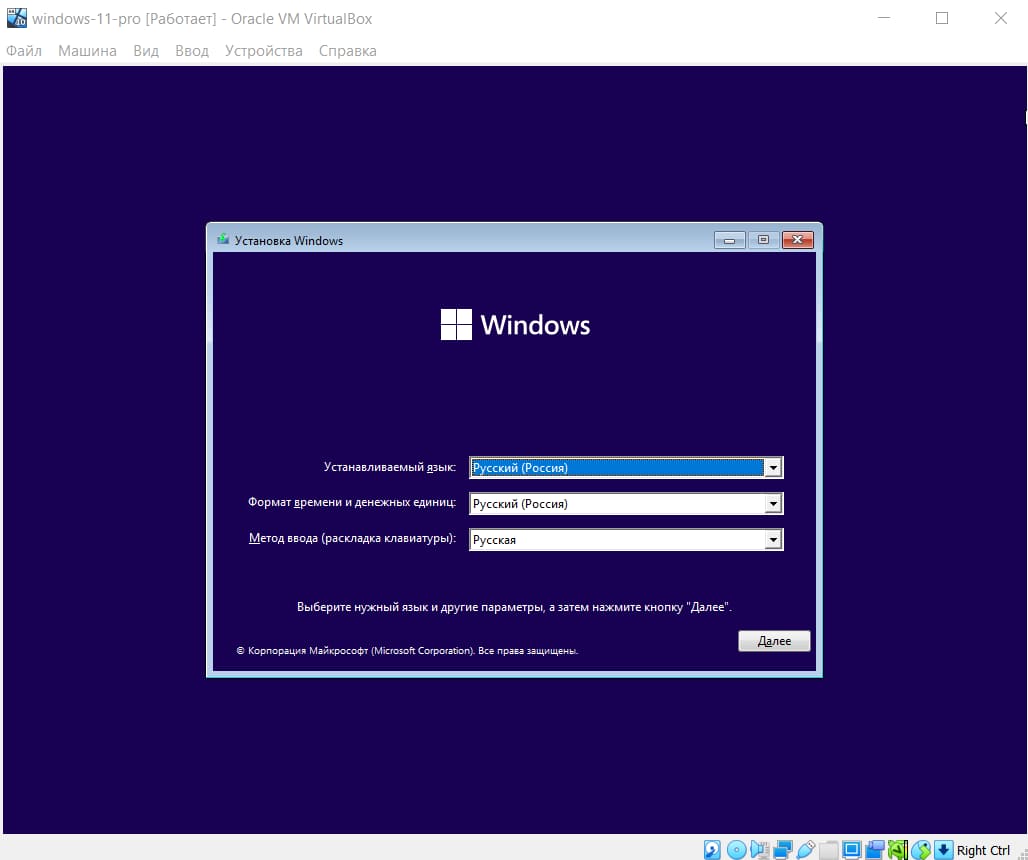This screenshot has width=1028, height=860.
Task: Open the Файл menu
Action: point(24,50)
